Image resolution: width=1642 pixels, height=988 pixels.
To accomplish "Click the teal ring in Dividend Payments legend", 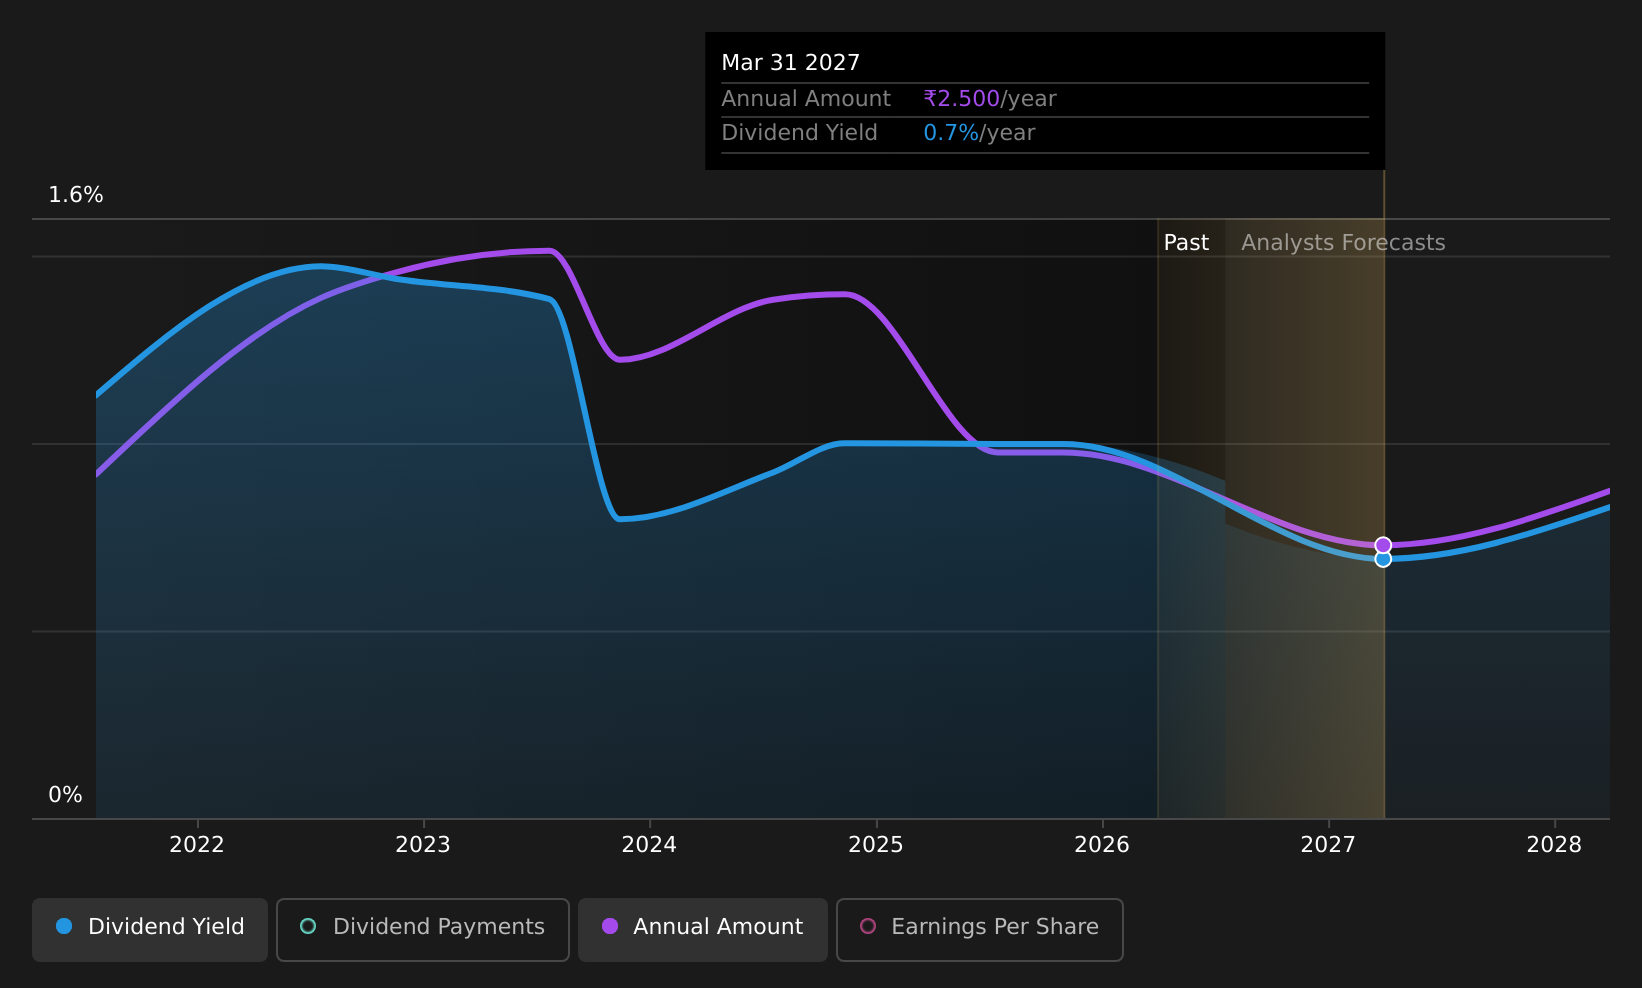I will click(308, 926).
